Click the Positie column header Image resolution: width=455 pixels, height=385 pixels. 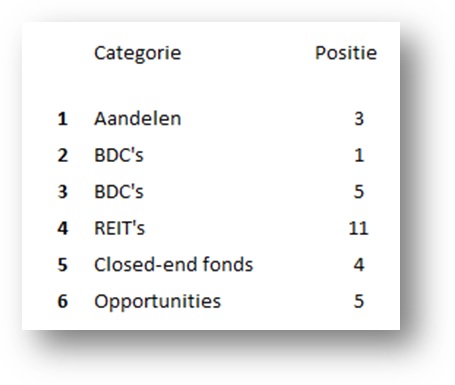(x=346, y=53)
